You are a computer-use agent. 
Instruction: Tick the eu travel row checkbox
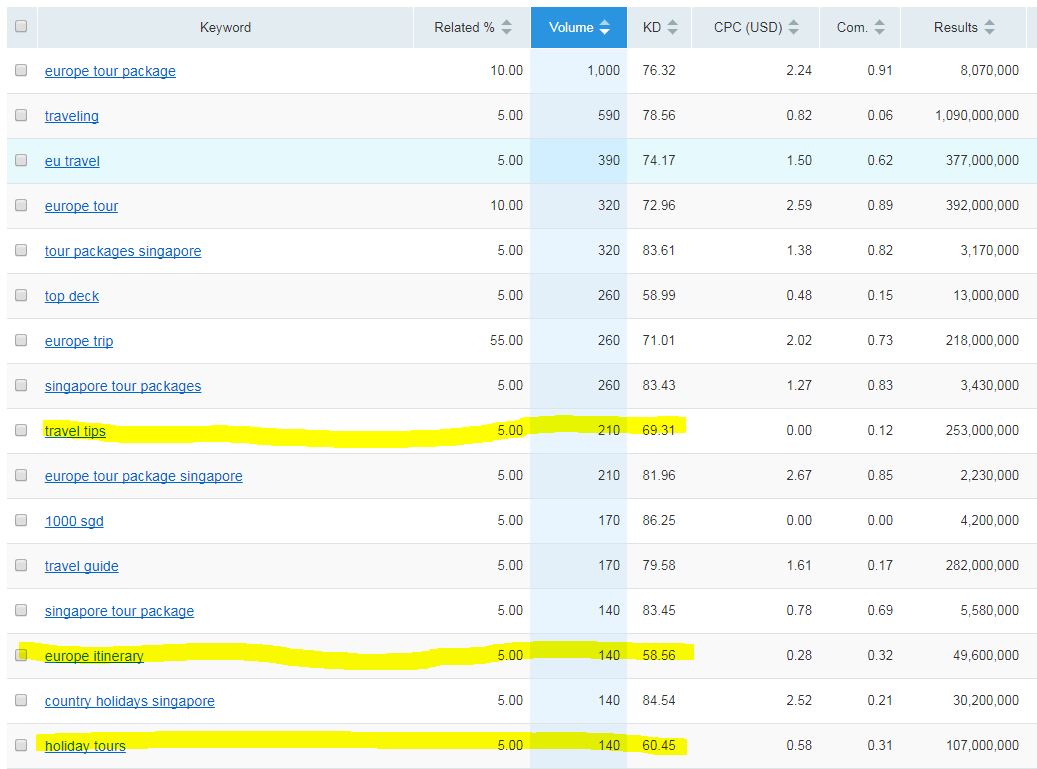(x=21, y=160)
